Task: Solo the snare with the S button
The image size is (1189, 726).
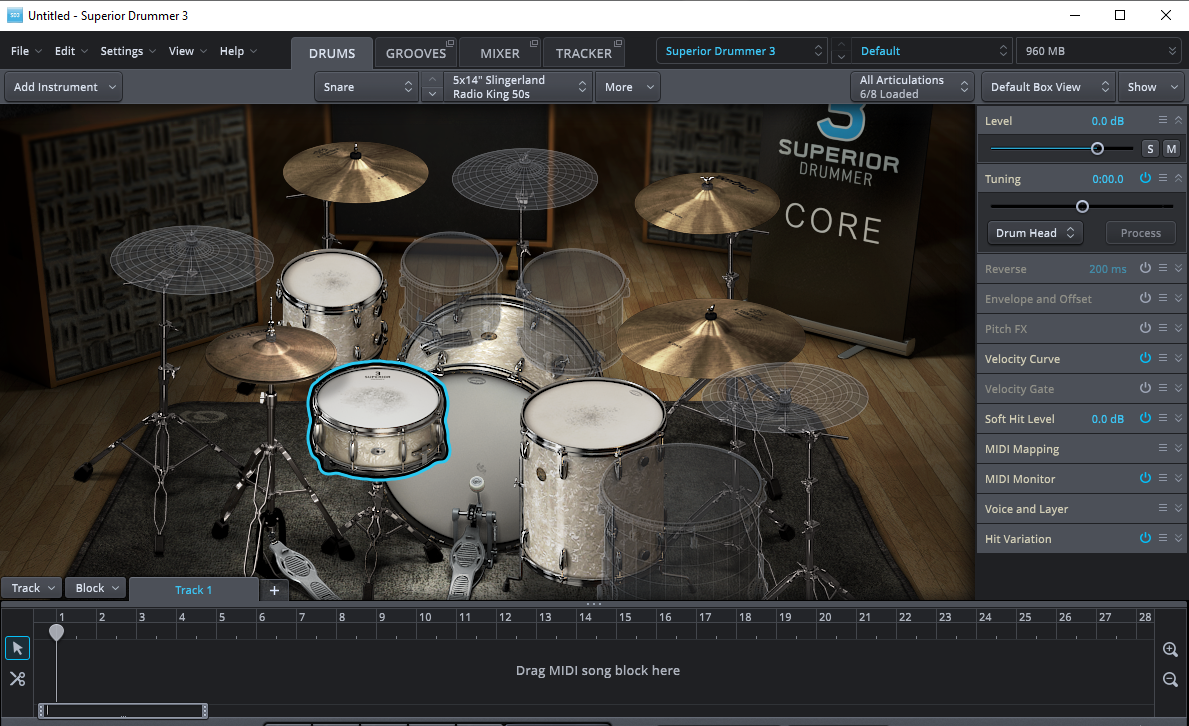Action: point(1149,147)
